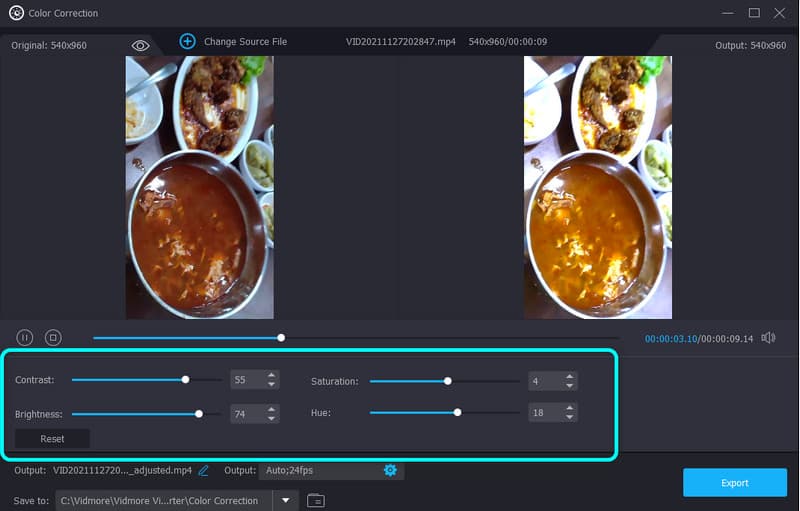Toggle the original preview eye icon
Screen dimensions: 800x511
pos(140,46)
